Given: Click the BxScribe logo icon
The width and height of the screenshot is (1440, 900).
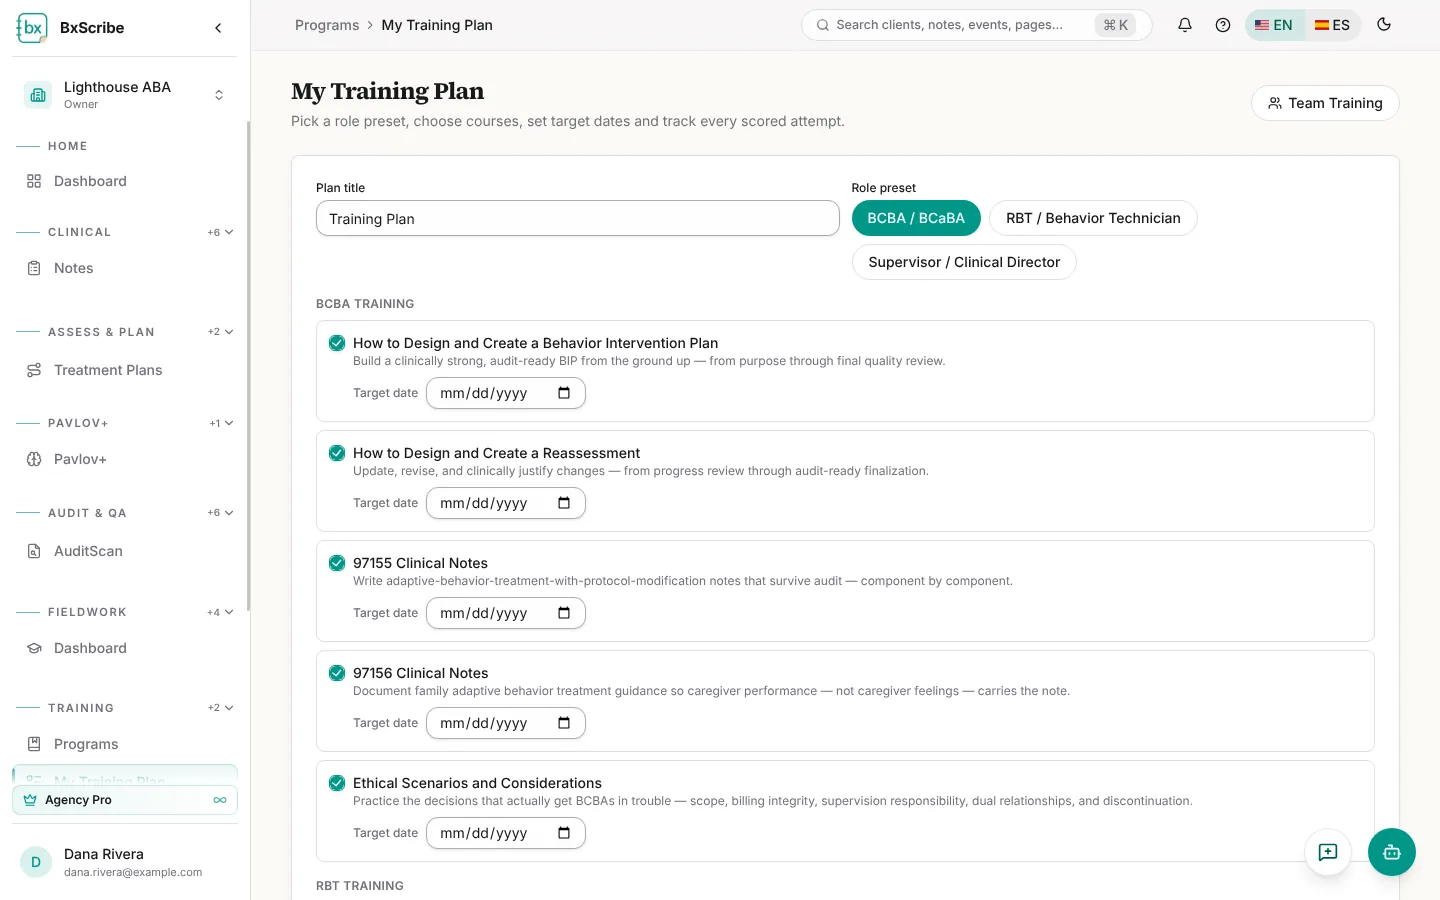Looking at the screenshot, I should [32, 28].
